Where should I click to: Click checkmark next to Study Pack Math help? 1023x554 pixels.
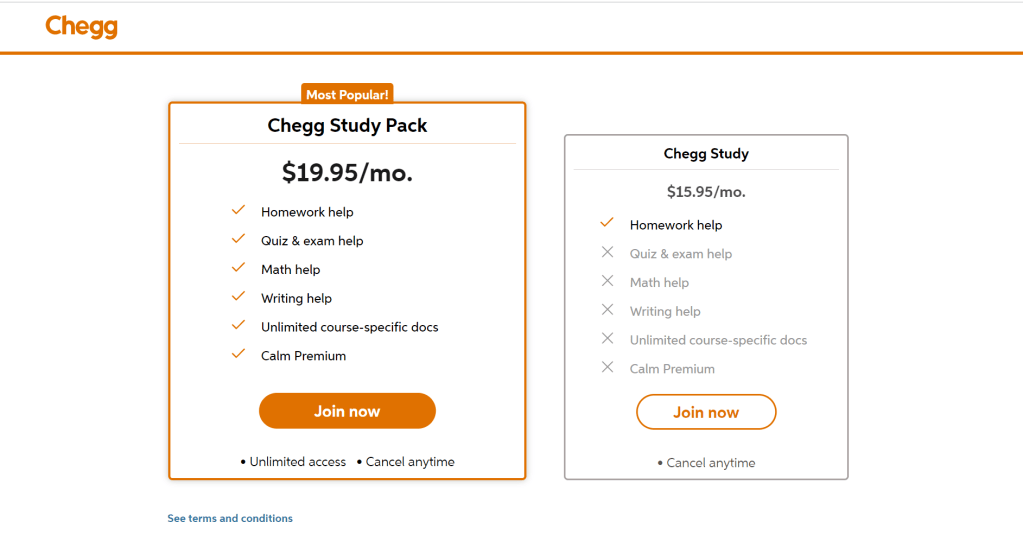tap(238, 268)
